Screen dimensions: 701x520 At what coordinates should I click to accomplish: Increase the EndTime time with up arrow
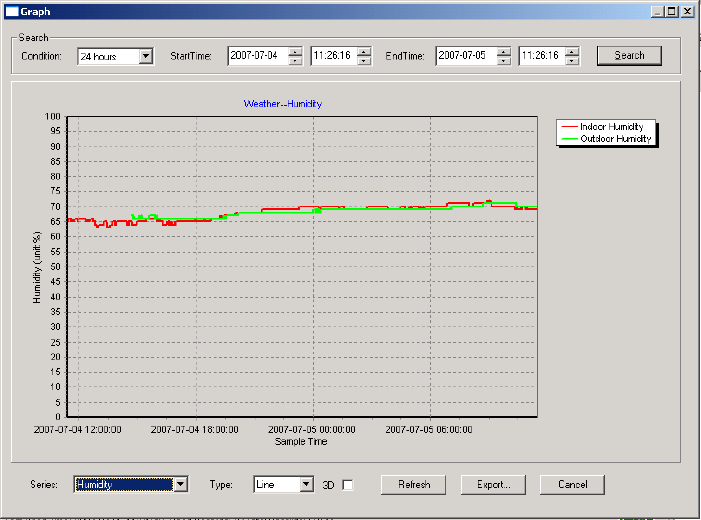point(572,51)
